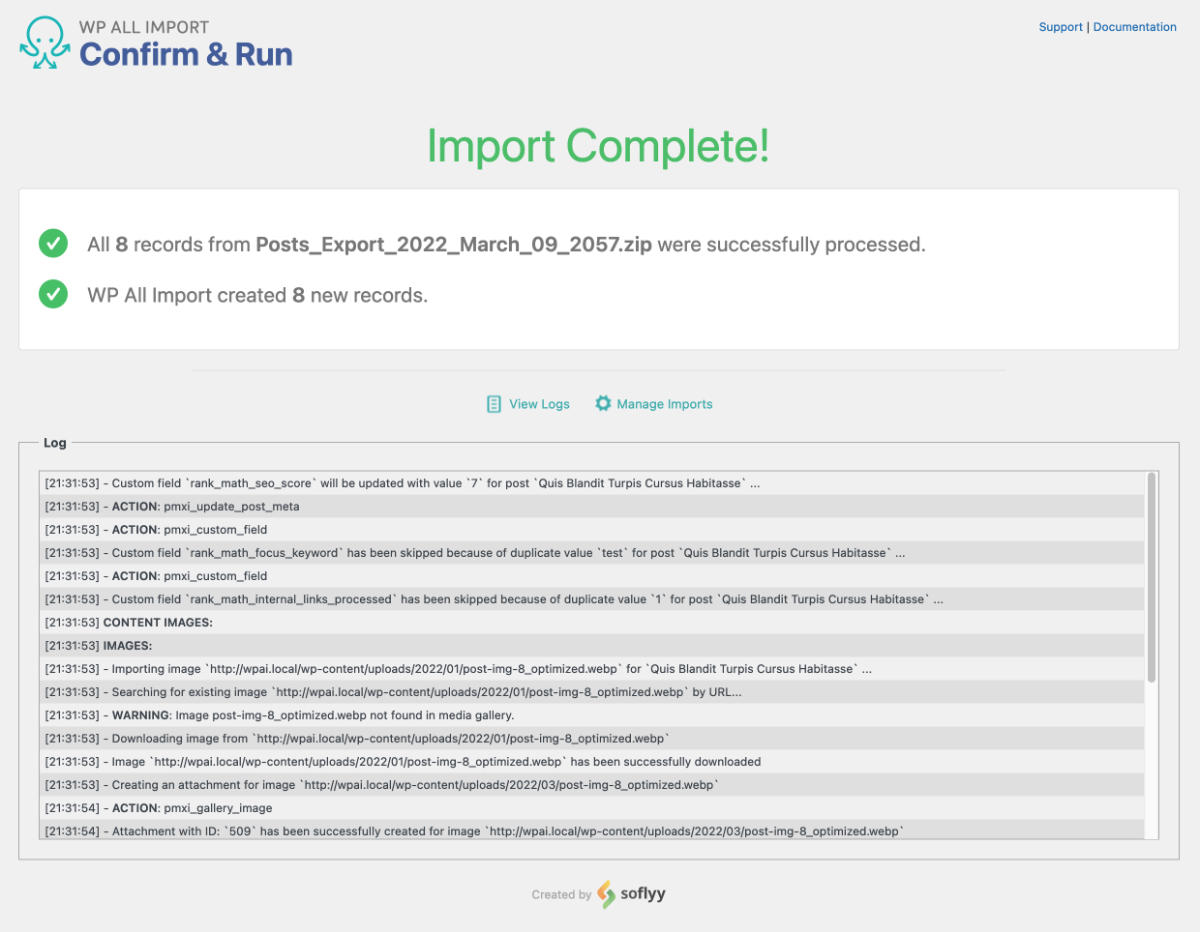Viewport: 1200px width, 932px height.
Task: Click the rank_math_seo_score log line
Action: click(592, 483)
